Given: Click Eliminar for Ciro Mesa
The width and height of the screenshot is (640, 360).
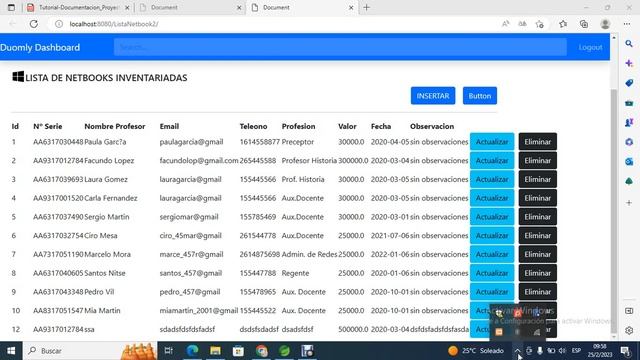Looking at the screenshot, I should point(538,236).
